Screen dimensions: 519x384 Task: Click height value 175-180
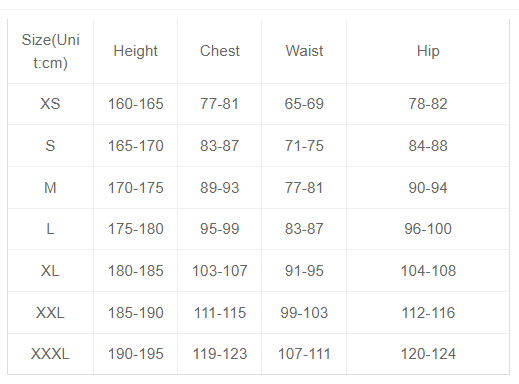(136, 229)
